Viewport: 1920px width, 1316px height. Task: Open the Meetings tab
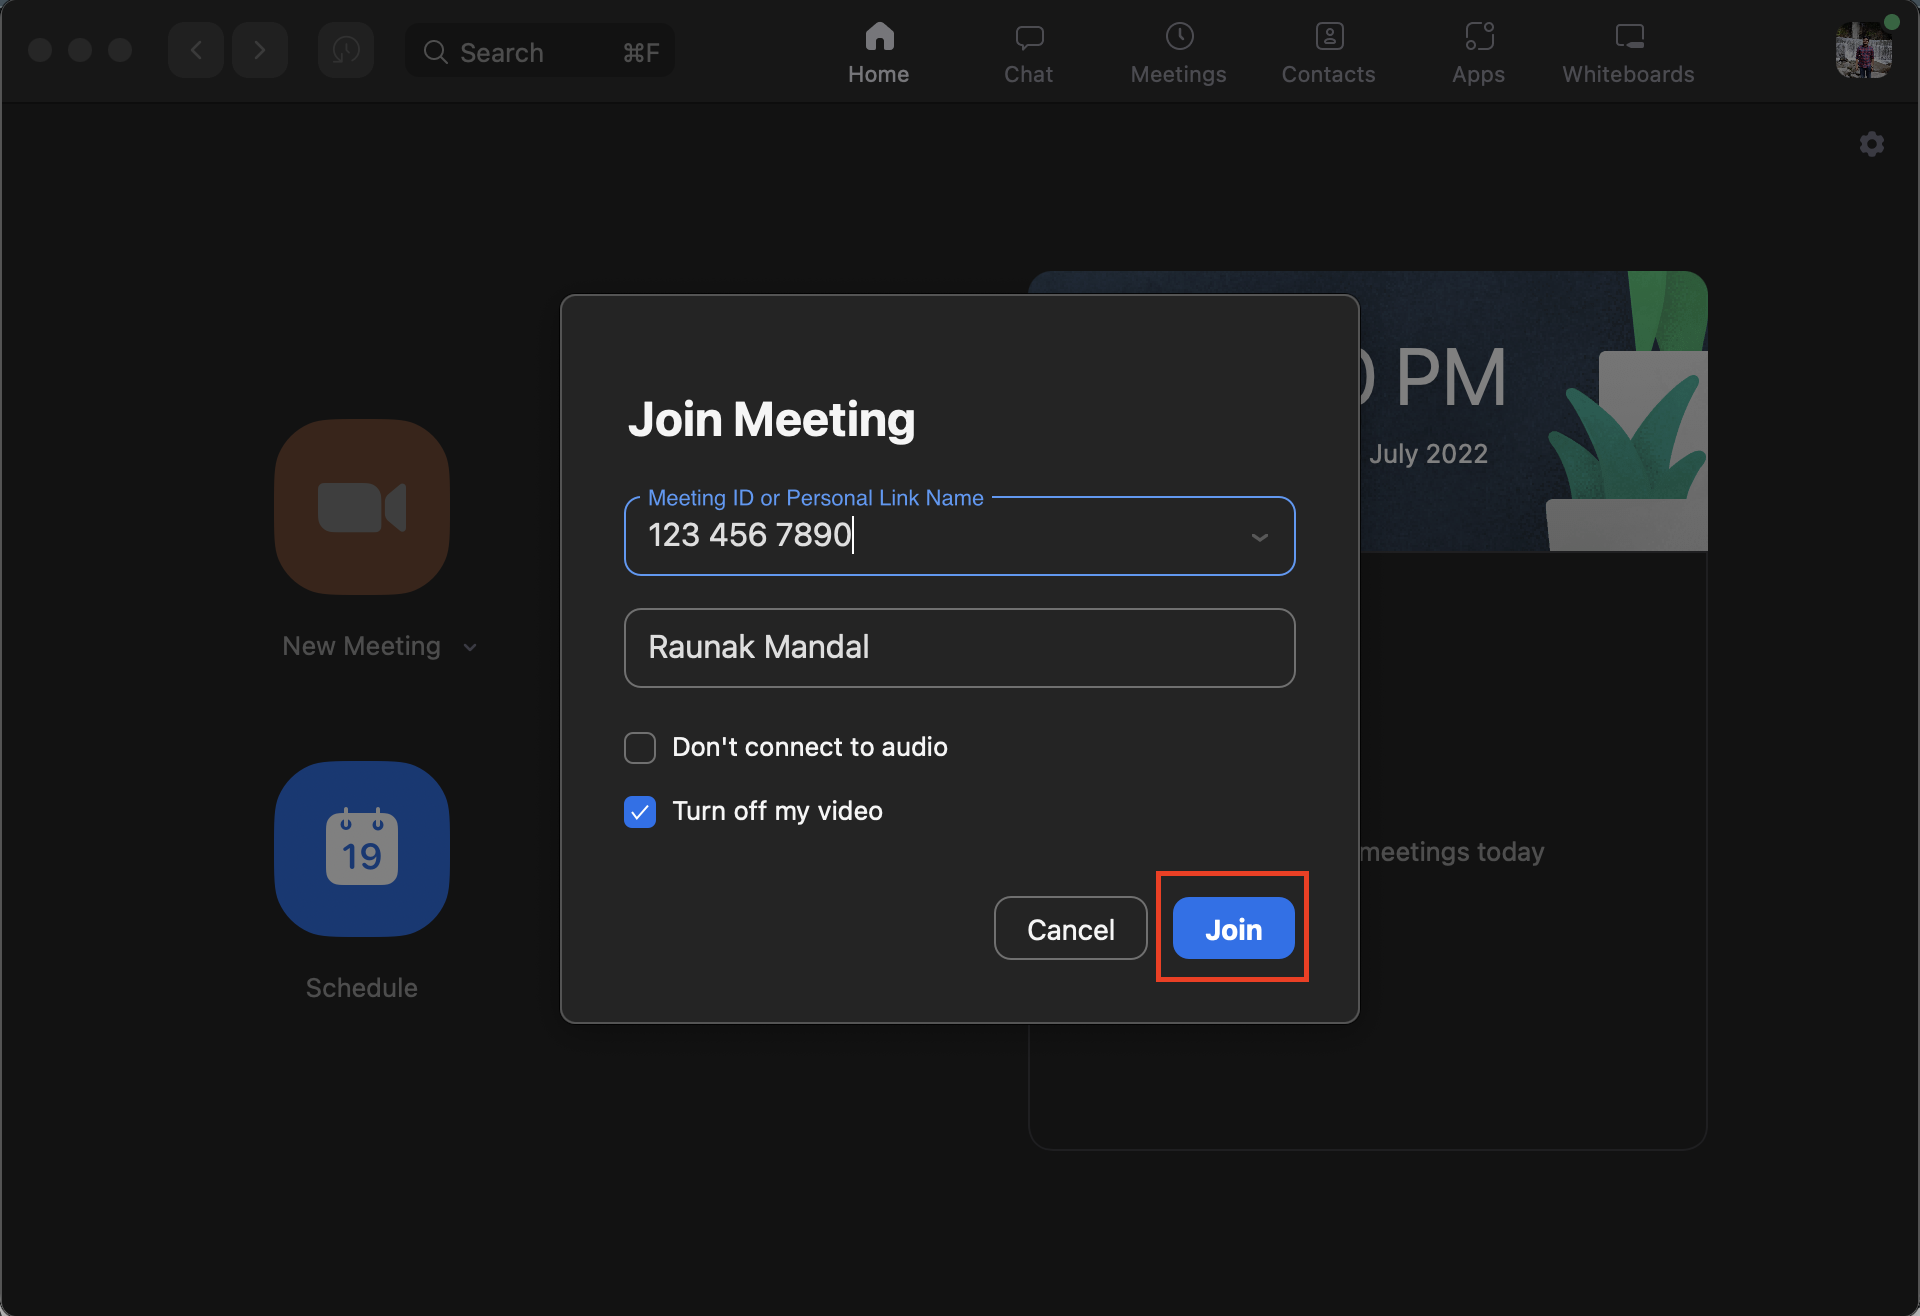(x=1178, y=53)
